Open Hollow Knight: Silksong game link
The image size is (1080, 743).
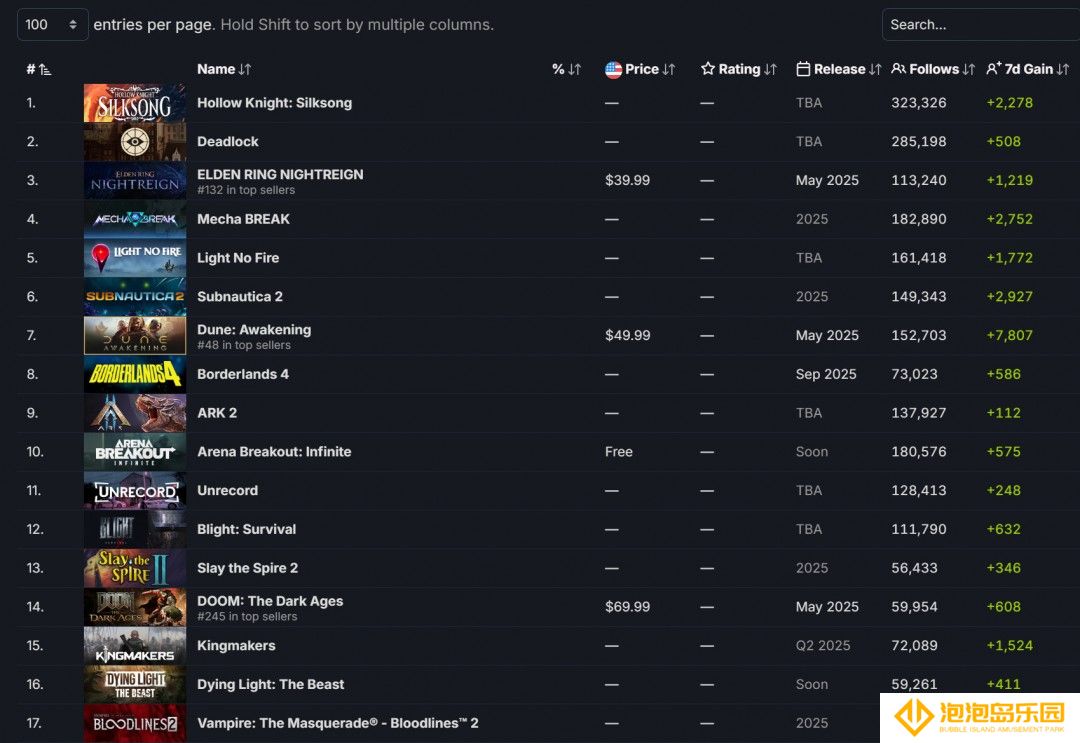274,103
